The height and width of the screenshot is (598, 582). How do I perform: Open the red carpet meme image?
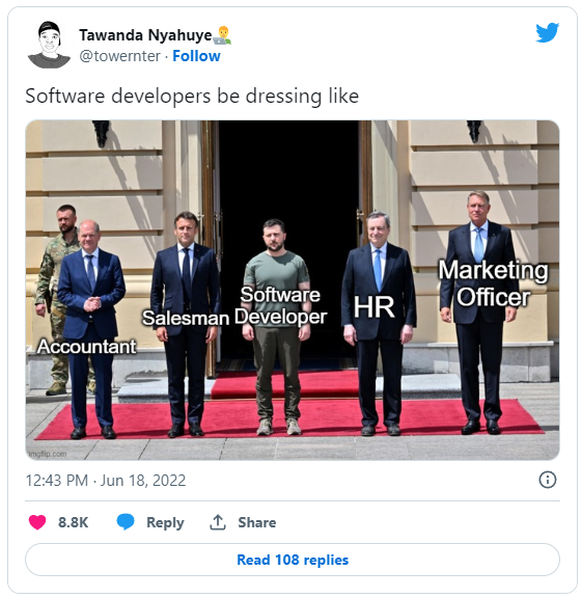click(x=293, y=290)
